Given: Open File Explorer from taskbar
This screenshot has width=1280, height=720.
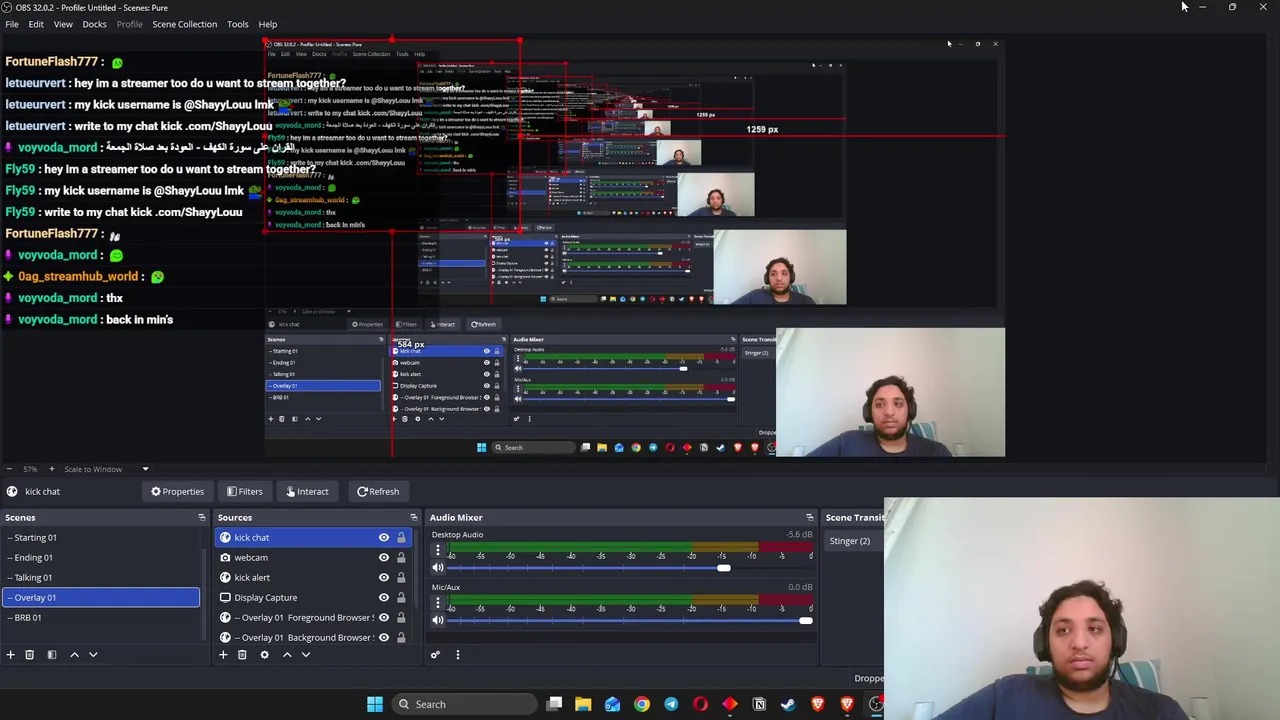Looking at the screenshot, I should pyautogui.click(x=583, y=704).
